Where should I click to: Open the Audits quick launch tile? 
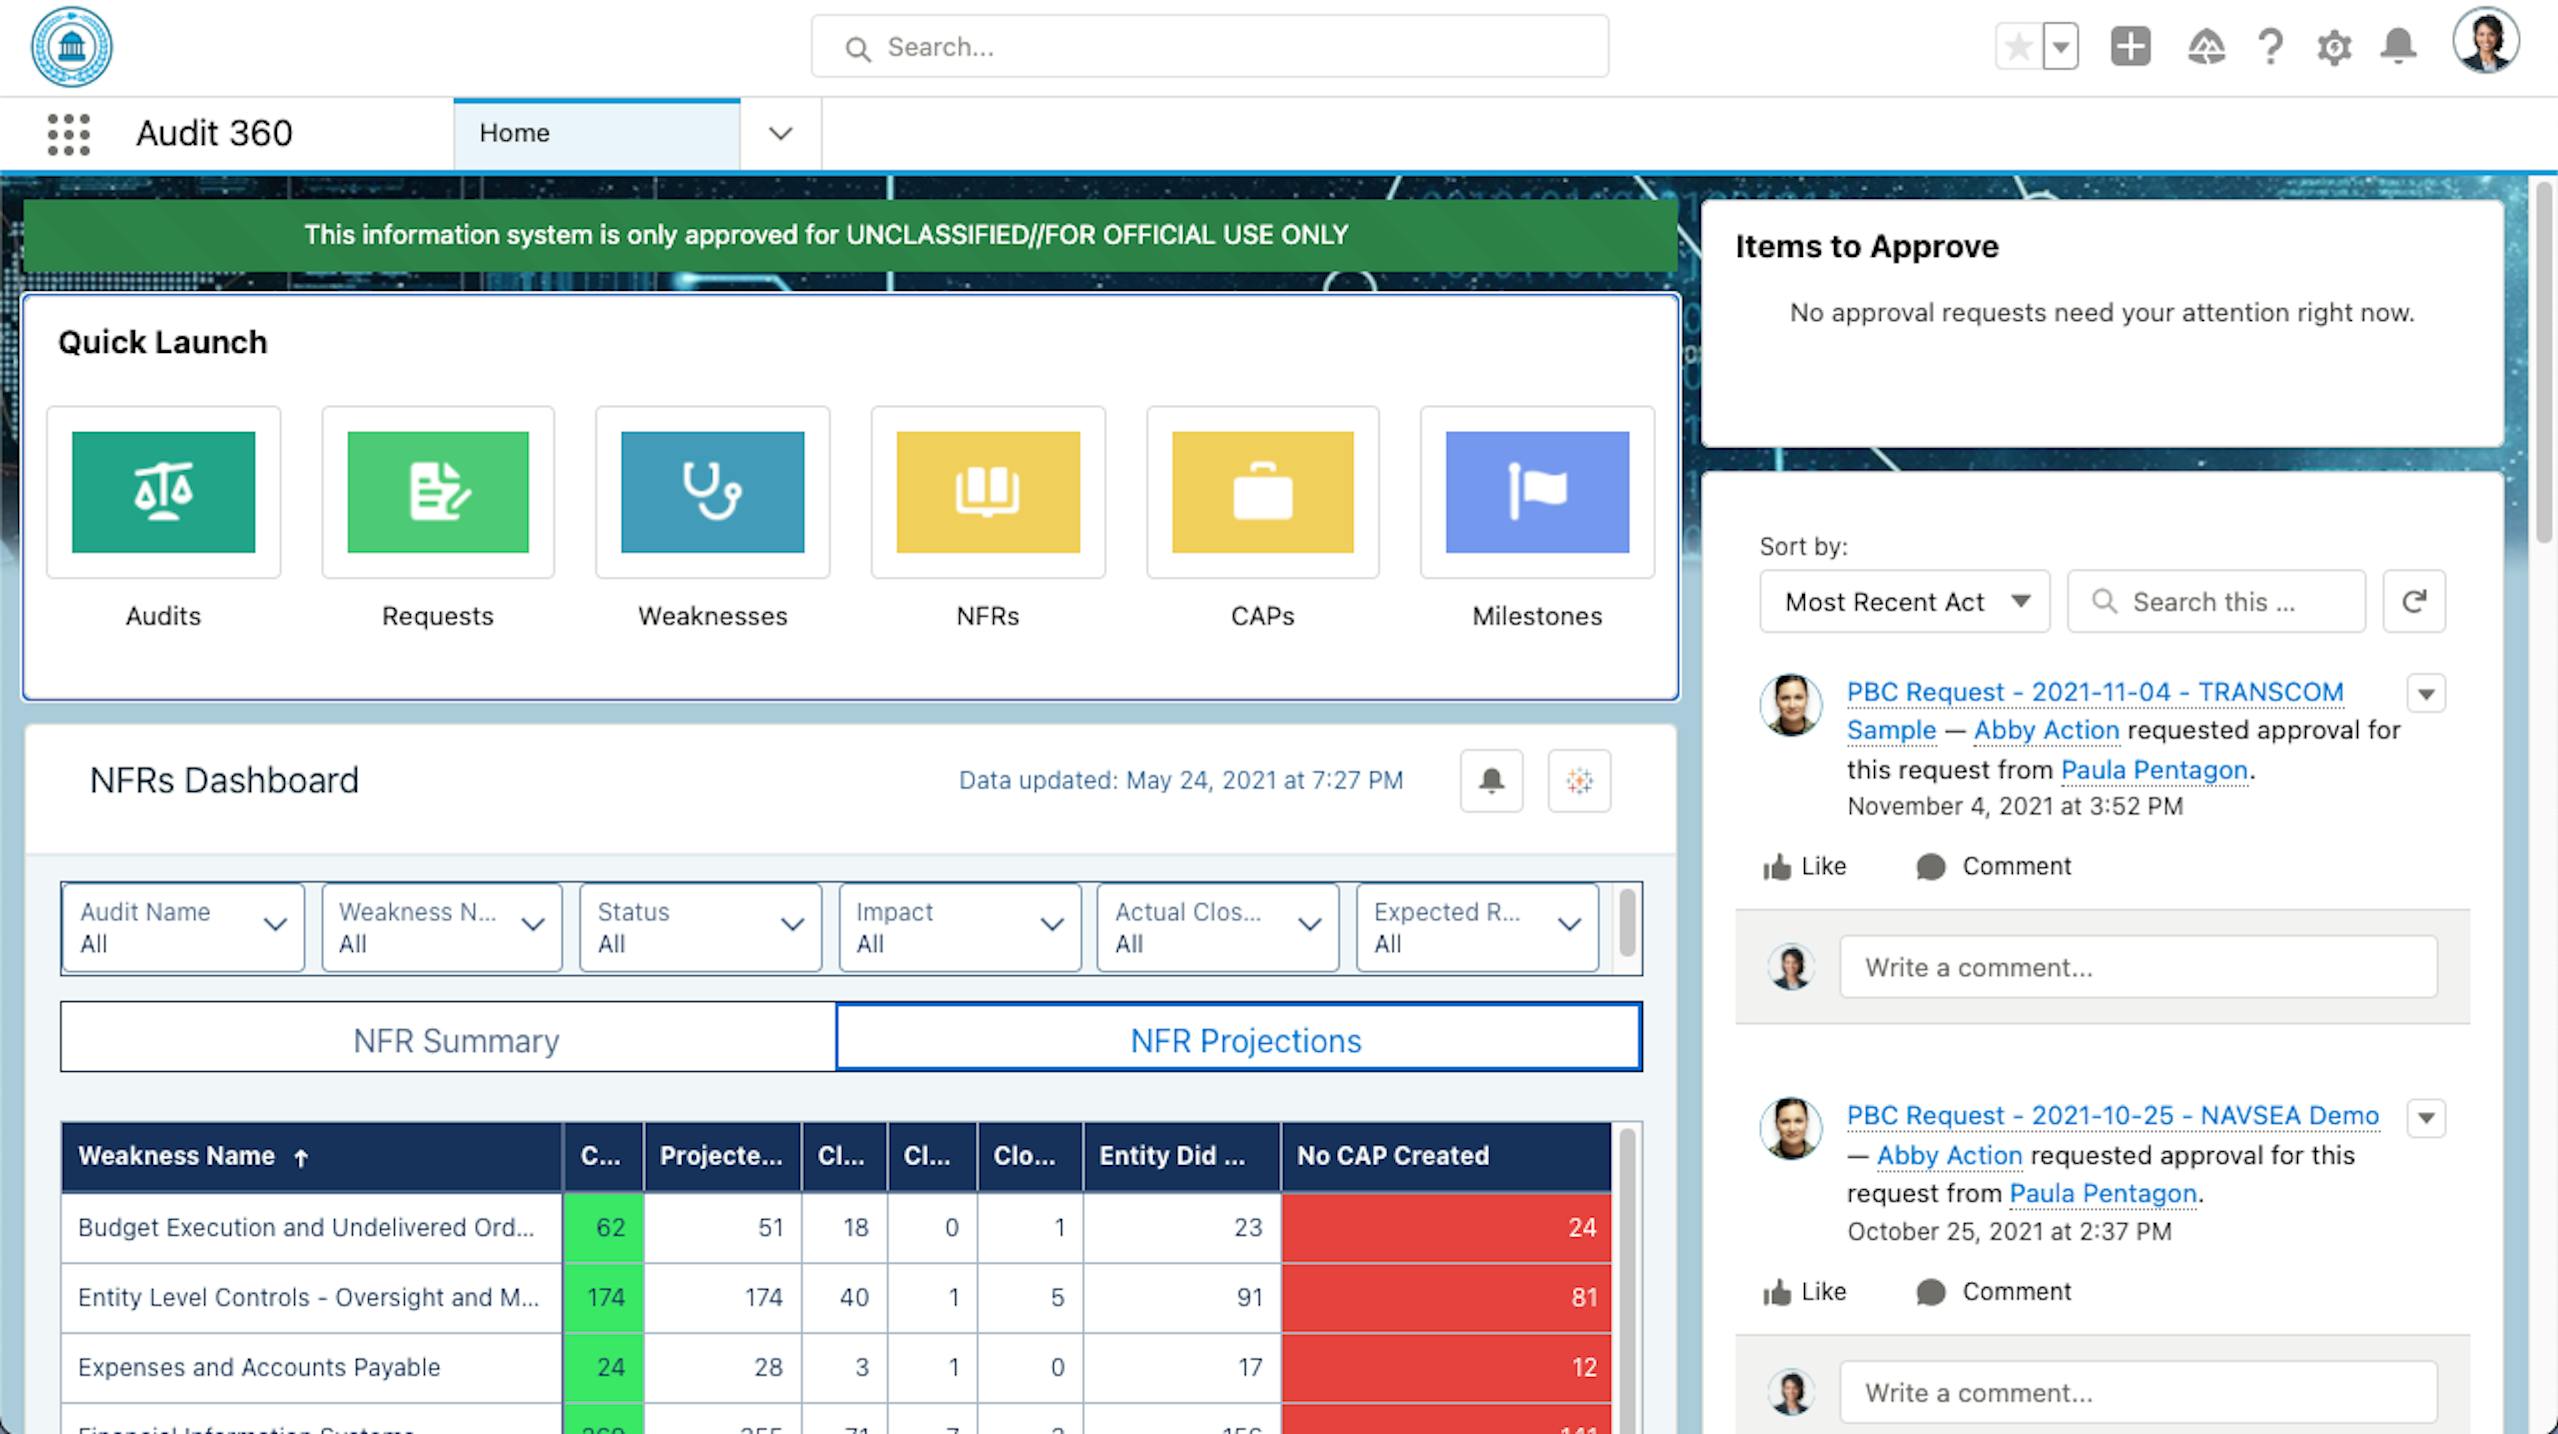point(163,492)
